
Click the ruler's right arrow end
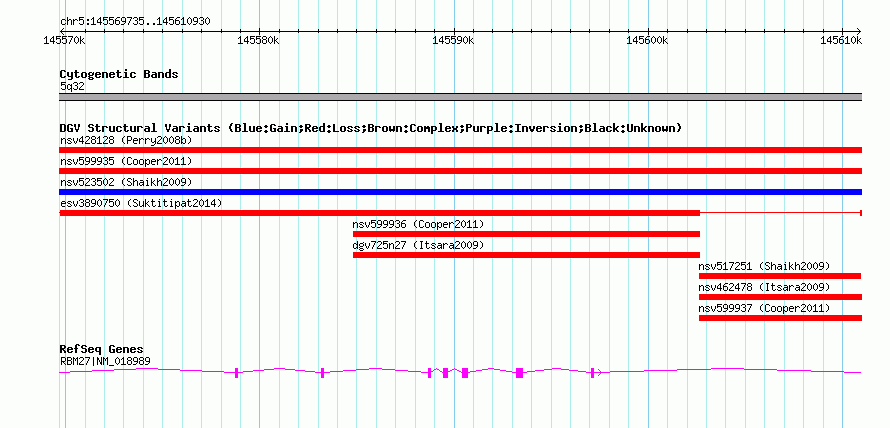(859, 31)
